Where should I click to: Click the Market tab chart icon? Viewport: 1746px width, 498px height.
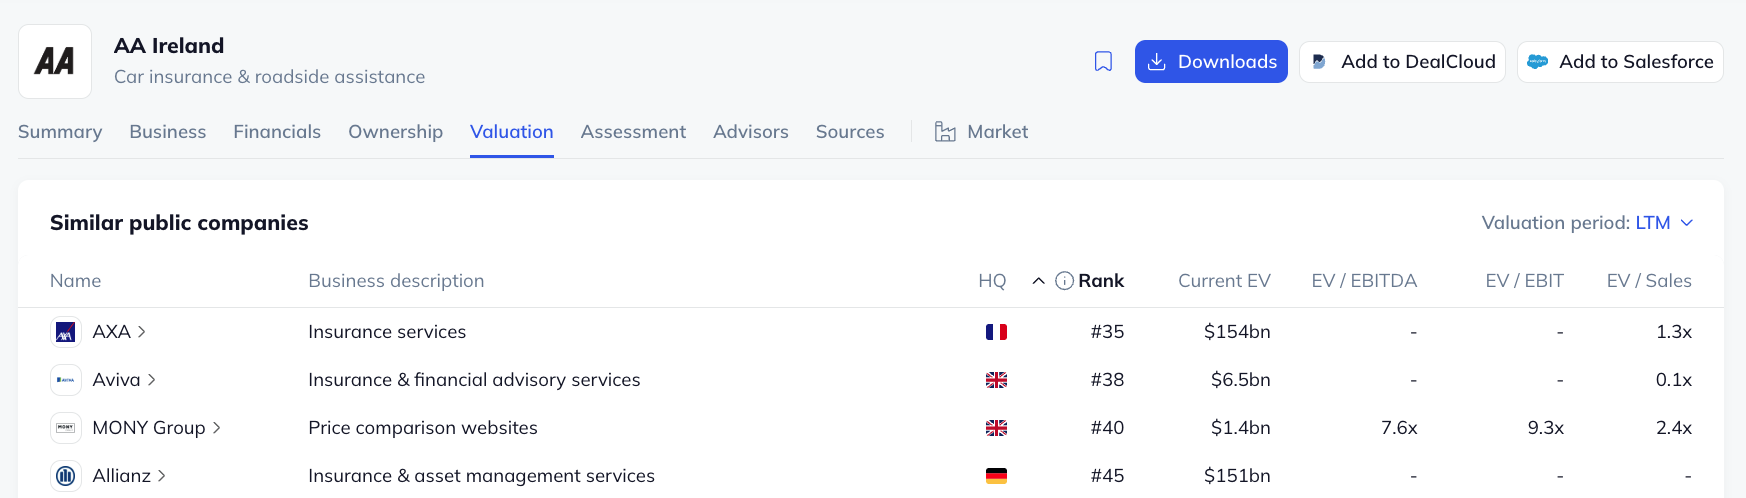tap(945, 132)
